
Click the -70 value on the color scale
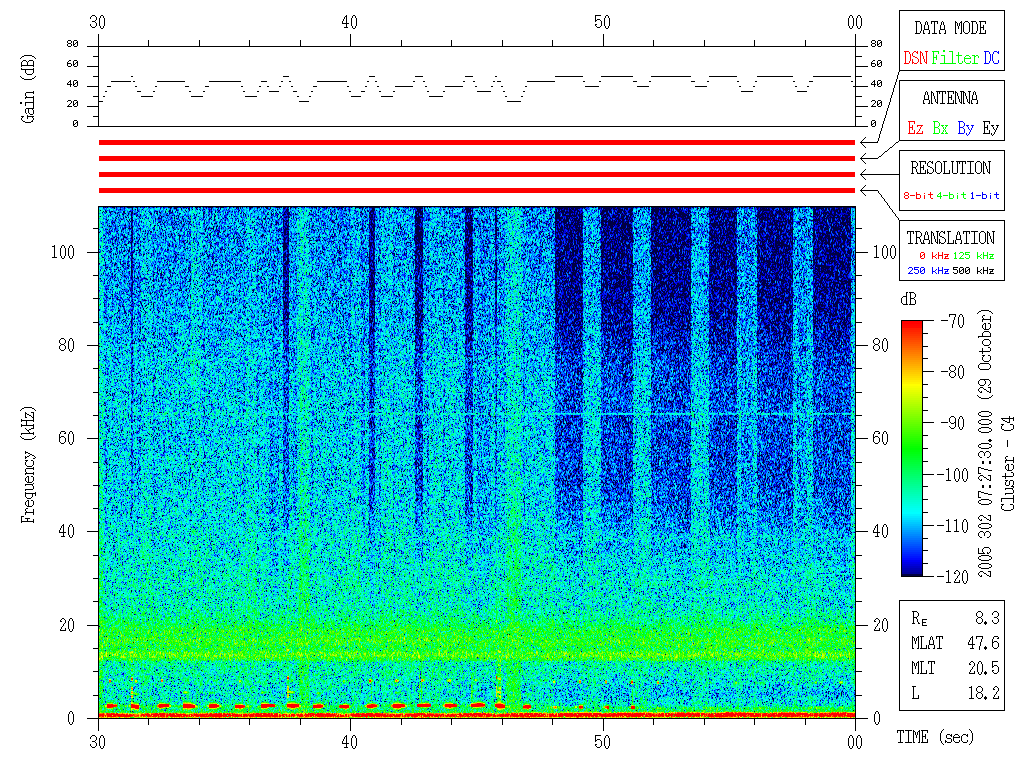[953, 321]
